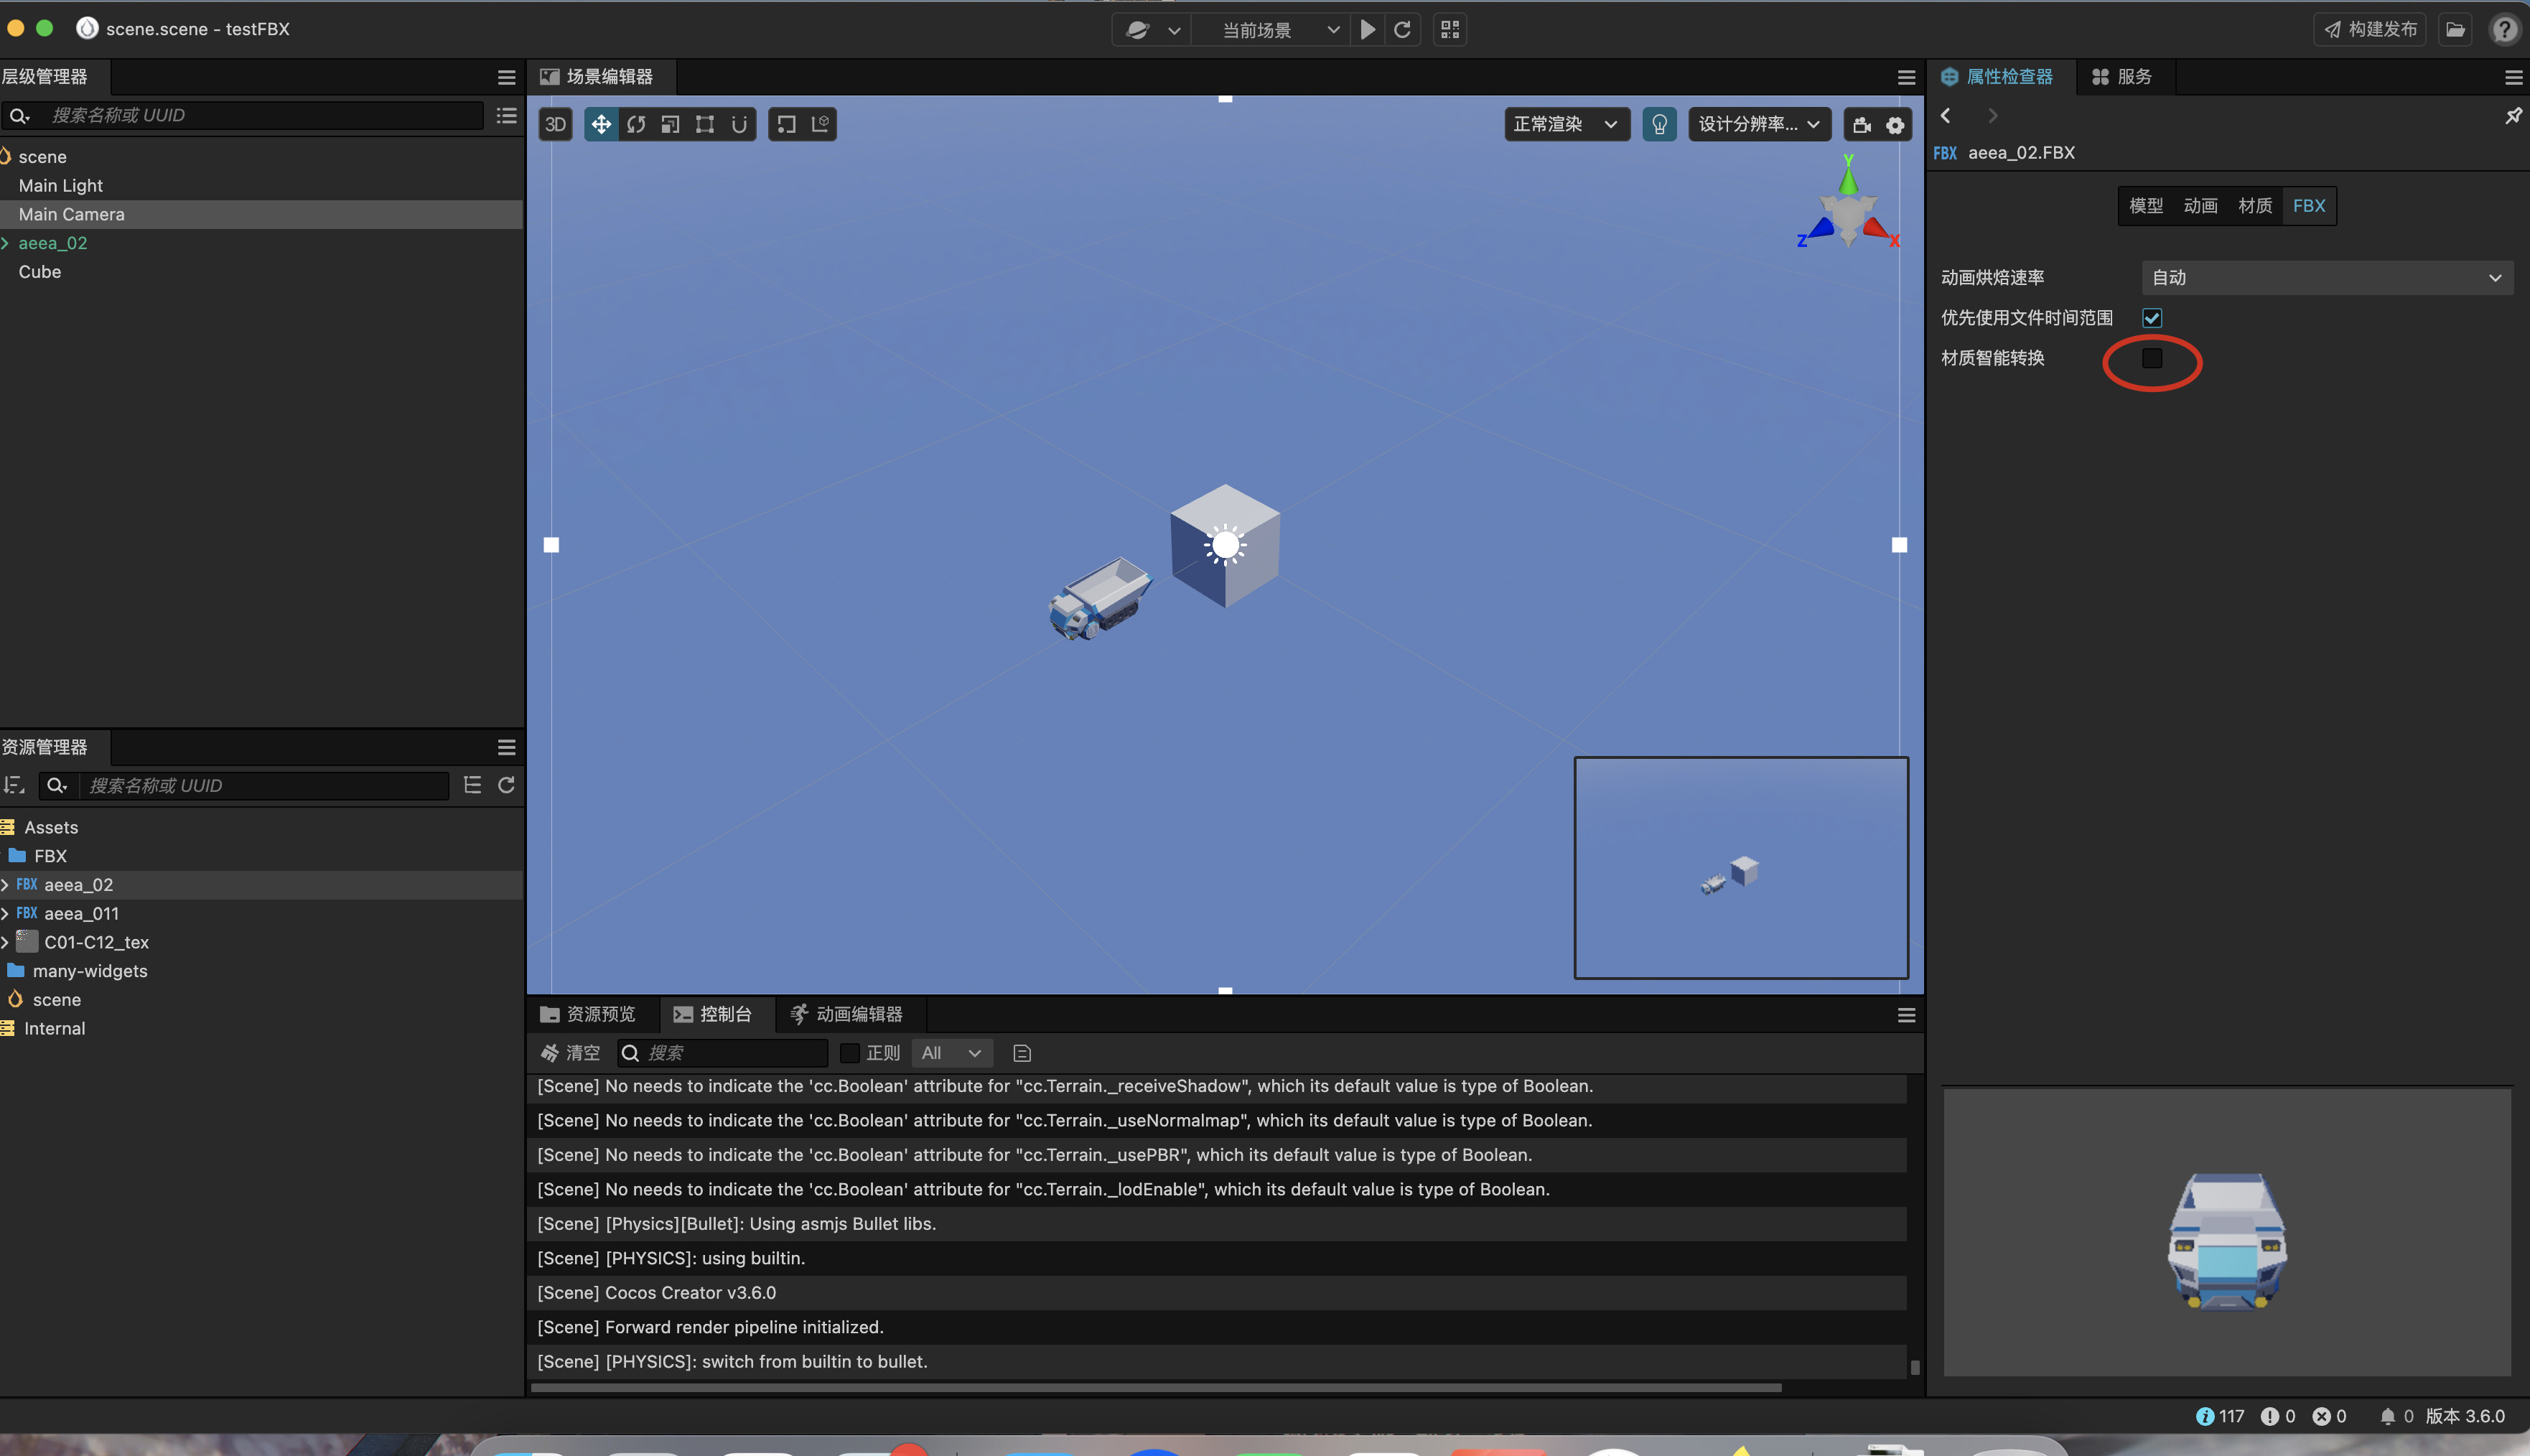Image resolution: width=2530 pixels, height=1456 pixels.
Task: Refresh the asset manager list
Action: (x=507, y=785)
